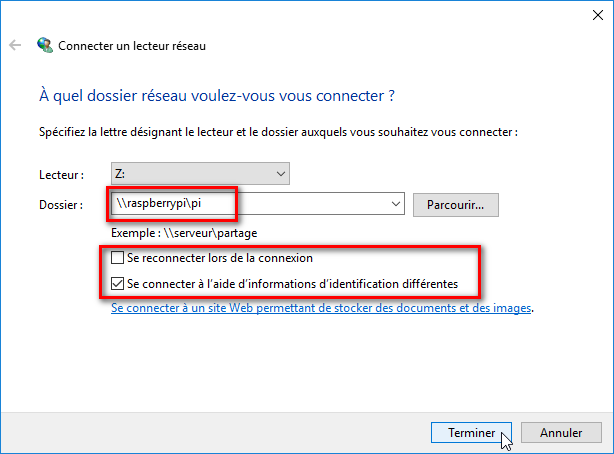This screenshot has width=614, height=454.
Task: Click the 'Exemple : \\serveur\partage' hint text
Action: tap(184, 233)
